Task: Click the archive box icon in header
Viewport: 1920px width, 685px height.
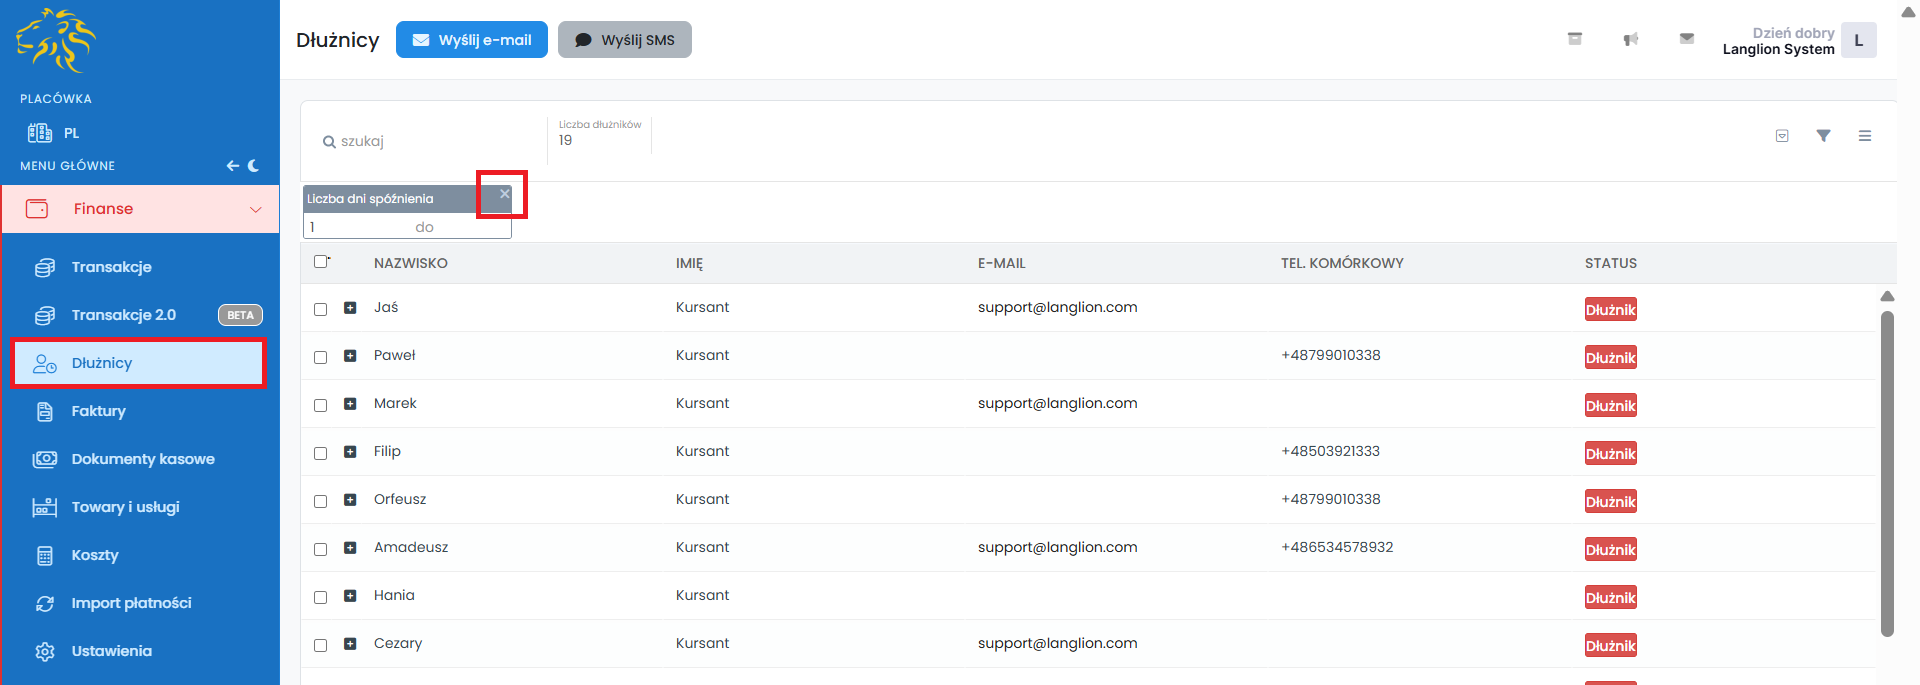Action: click(1574, 39)
